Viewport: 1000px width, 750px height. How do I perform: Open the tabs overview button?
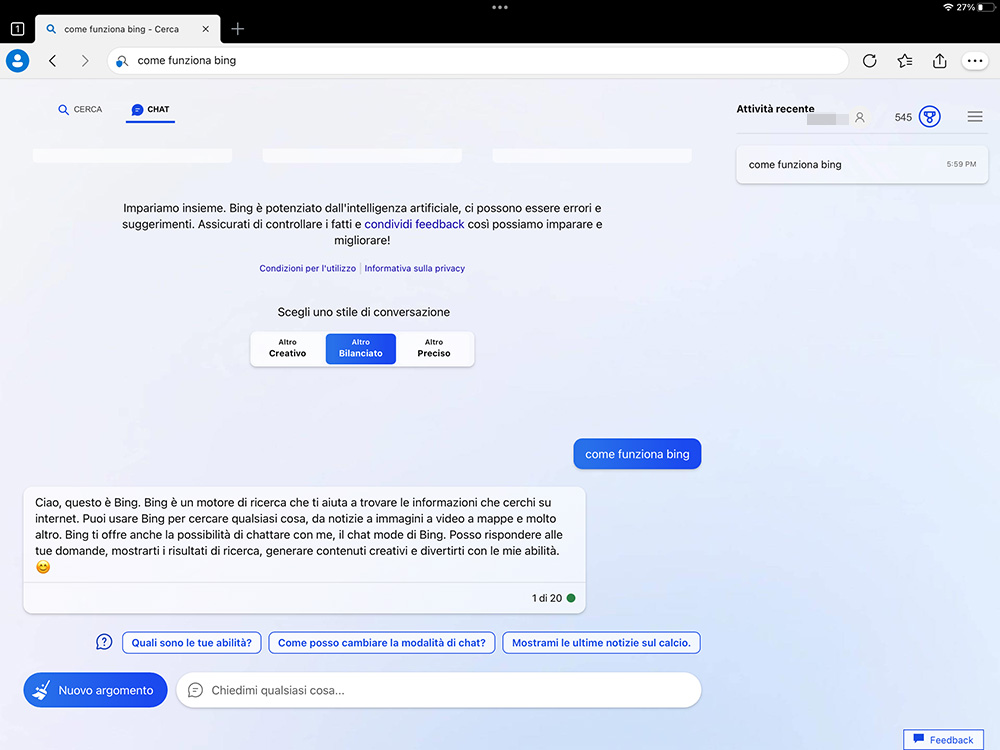17,29
